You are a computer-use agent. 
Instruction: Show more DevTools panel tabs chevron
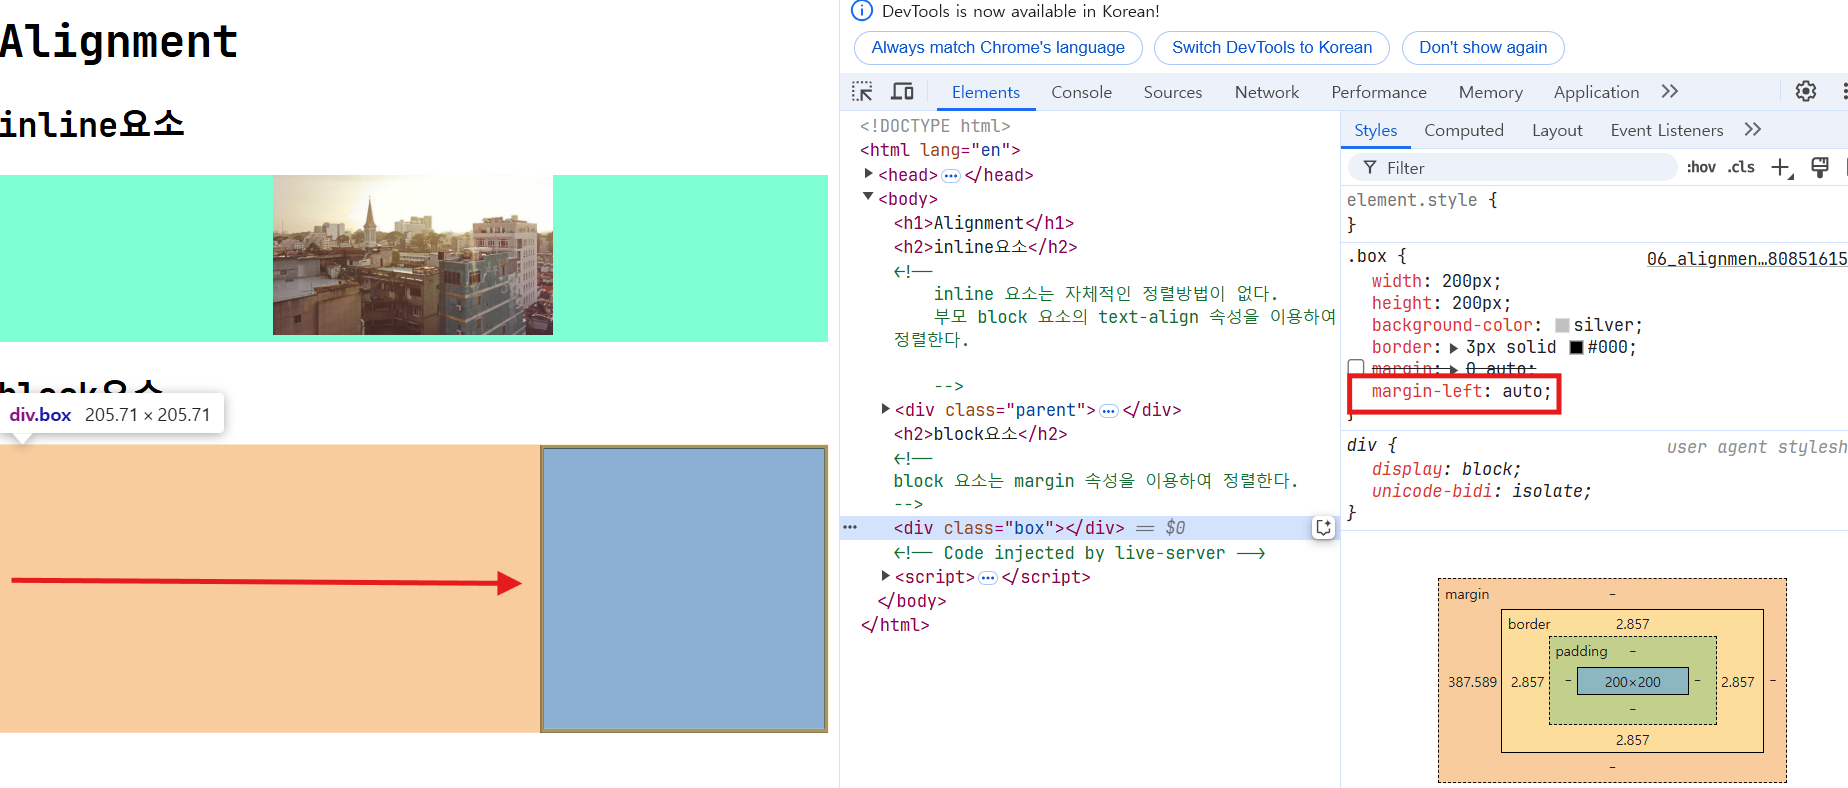tap(1670, 91)
